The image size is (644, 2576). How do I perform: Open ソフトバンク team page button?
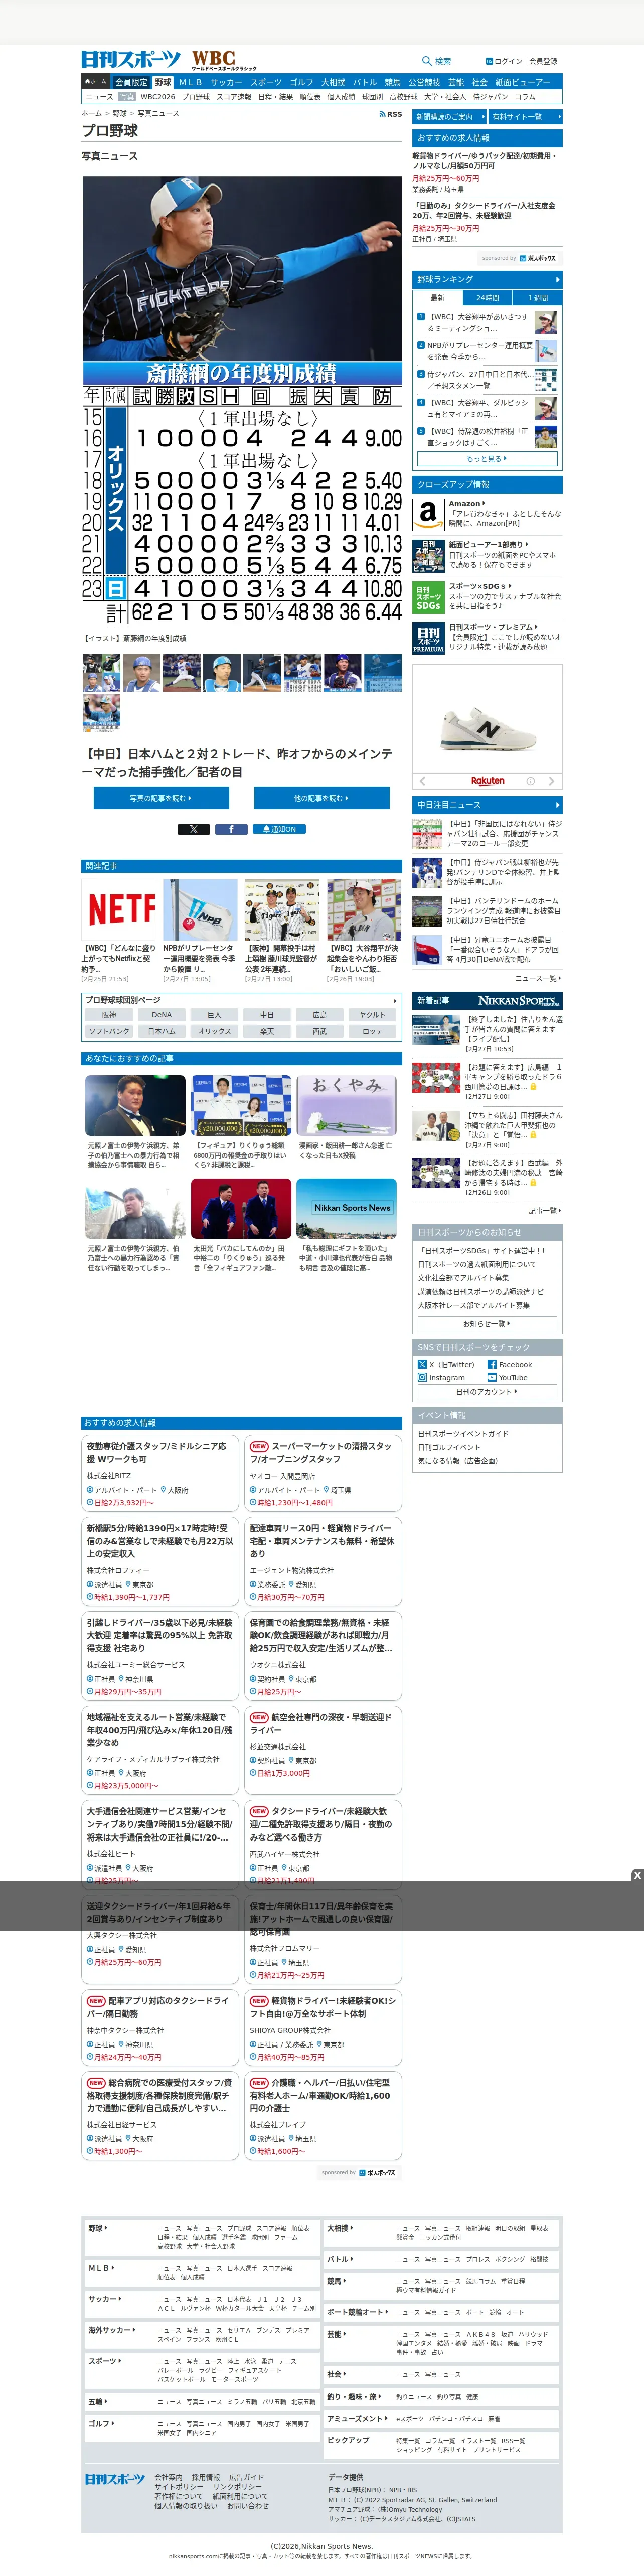(109, 1031)
